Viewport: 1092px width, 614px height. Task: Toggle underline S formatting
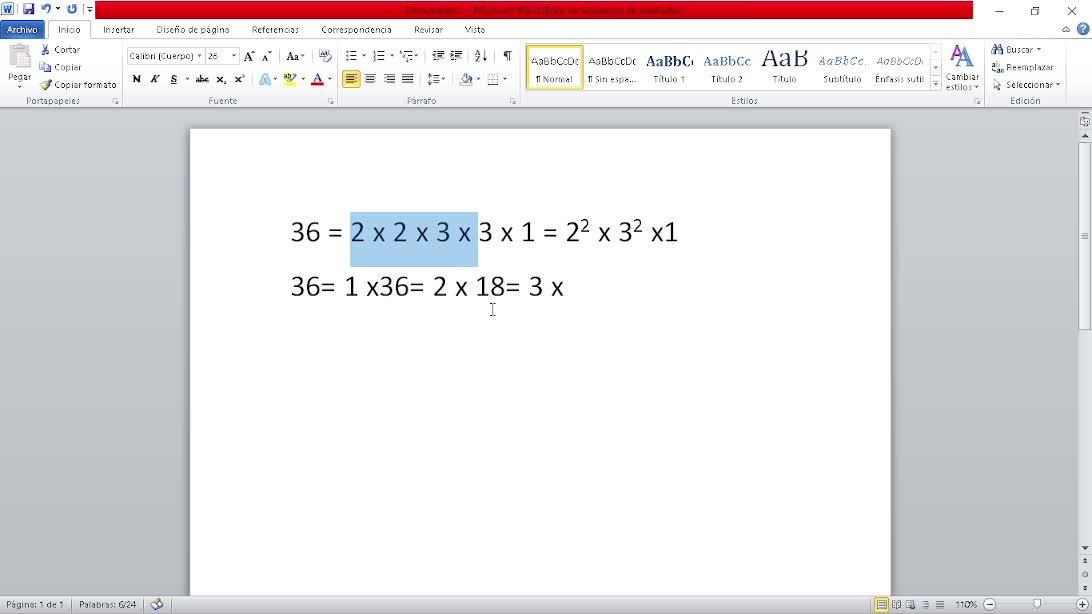click(173, 79)
